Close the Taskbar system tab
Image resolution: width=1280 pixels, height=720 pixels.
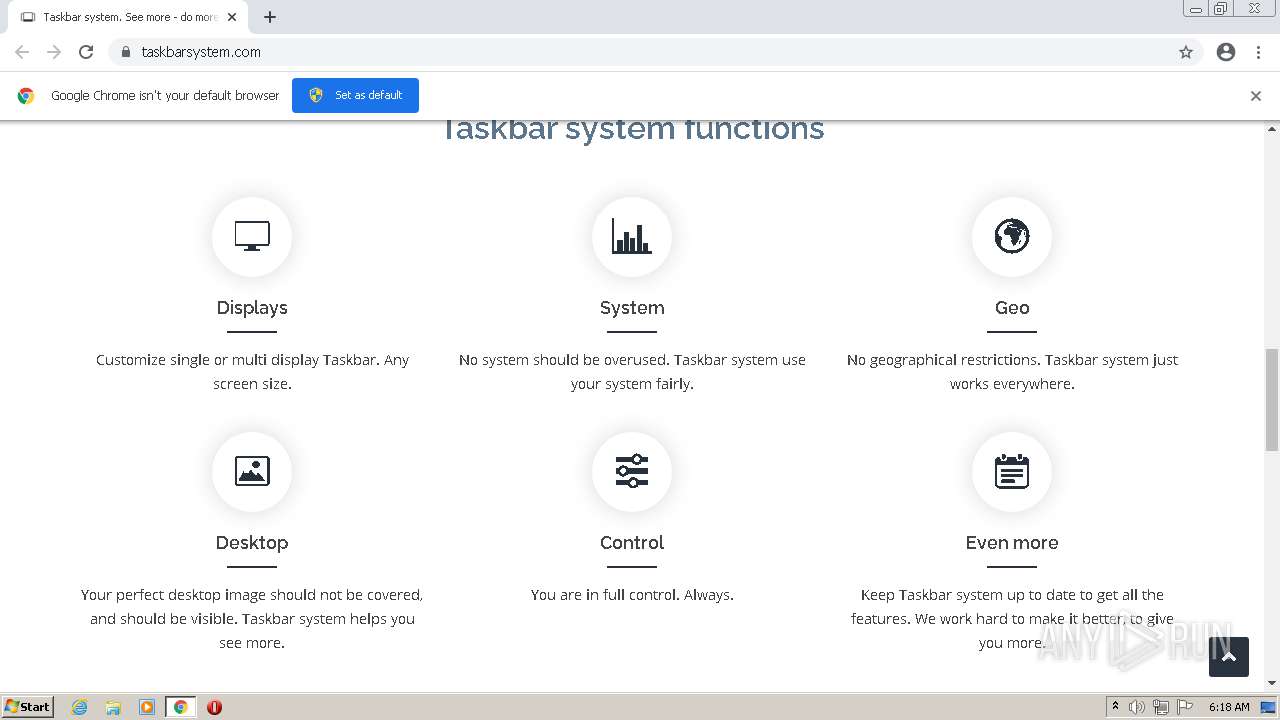(x=233, y=17)
